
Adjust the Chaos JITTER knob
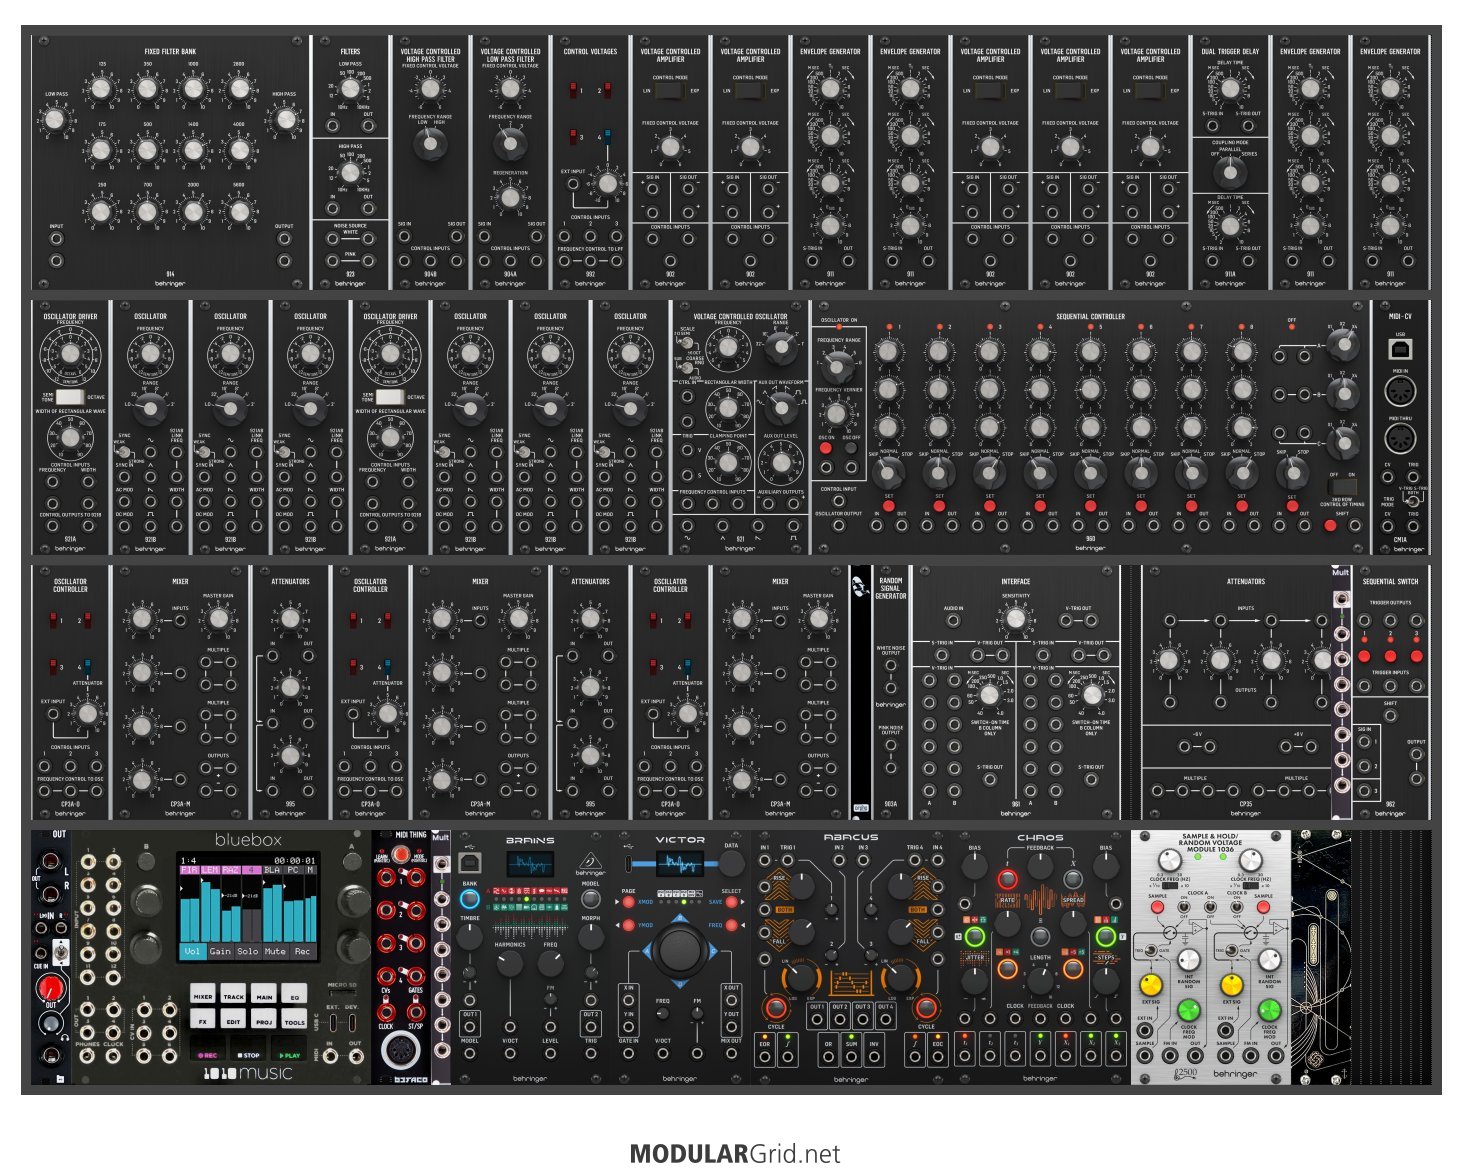(x=975, y=979)
